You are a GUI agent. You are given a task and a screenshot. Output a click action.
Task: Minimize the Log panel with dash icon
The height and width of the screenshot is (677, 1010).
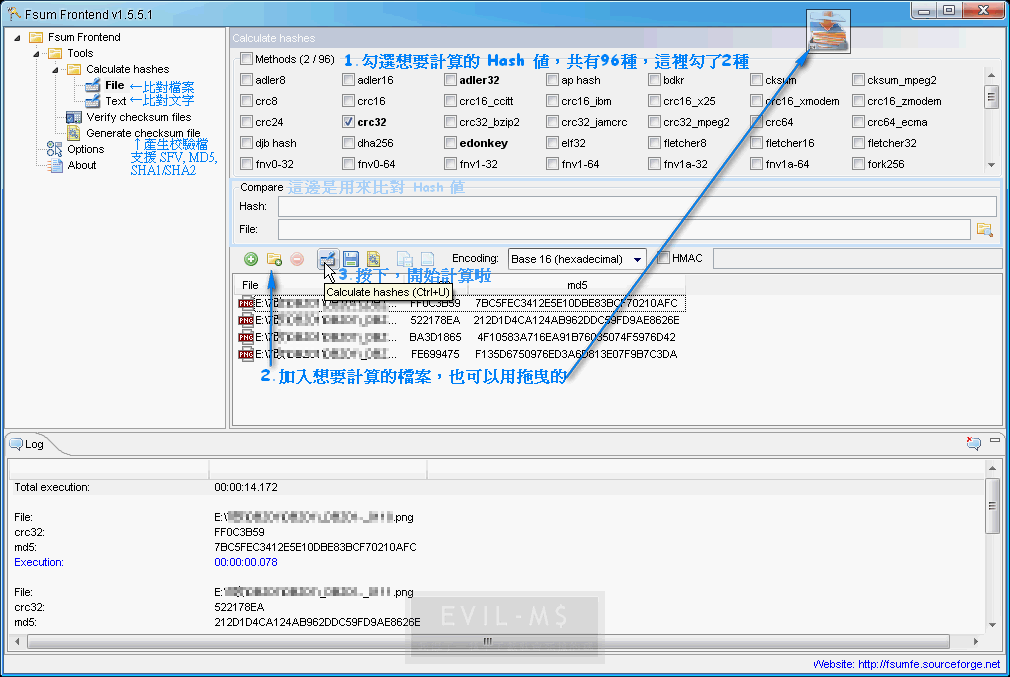click(x=995, y=440)
